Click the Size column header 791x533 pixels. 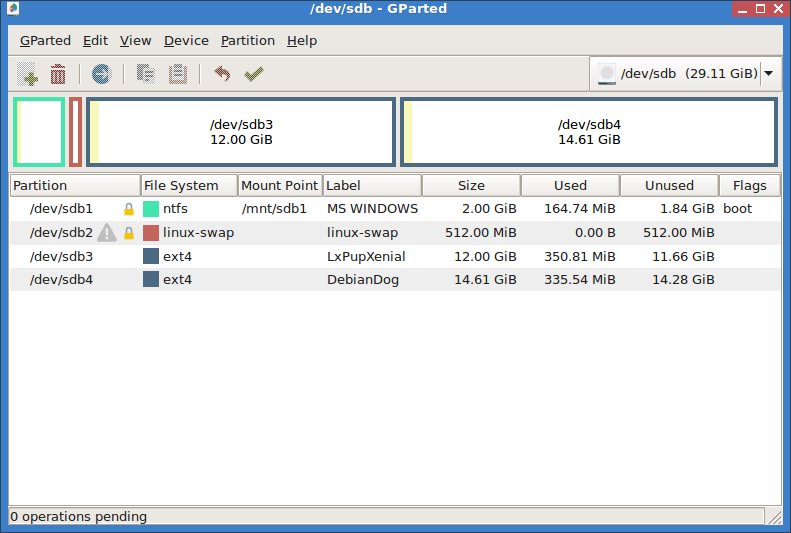pyautogui.click(x=471, y=186)
